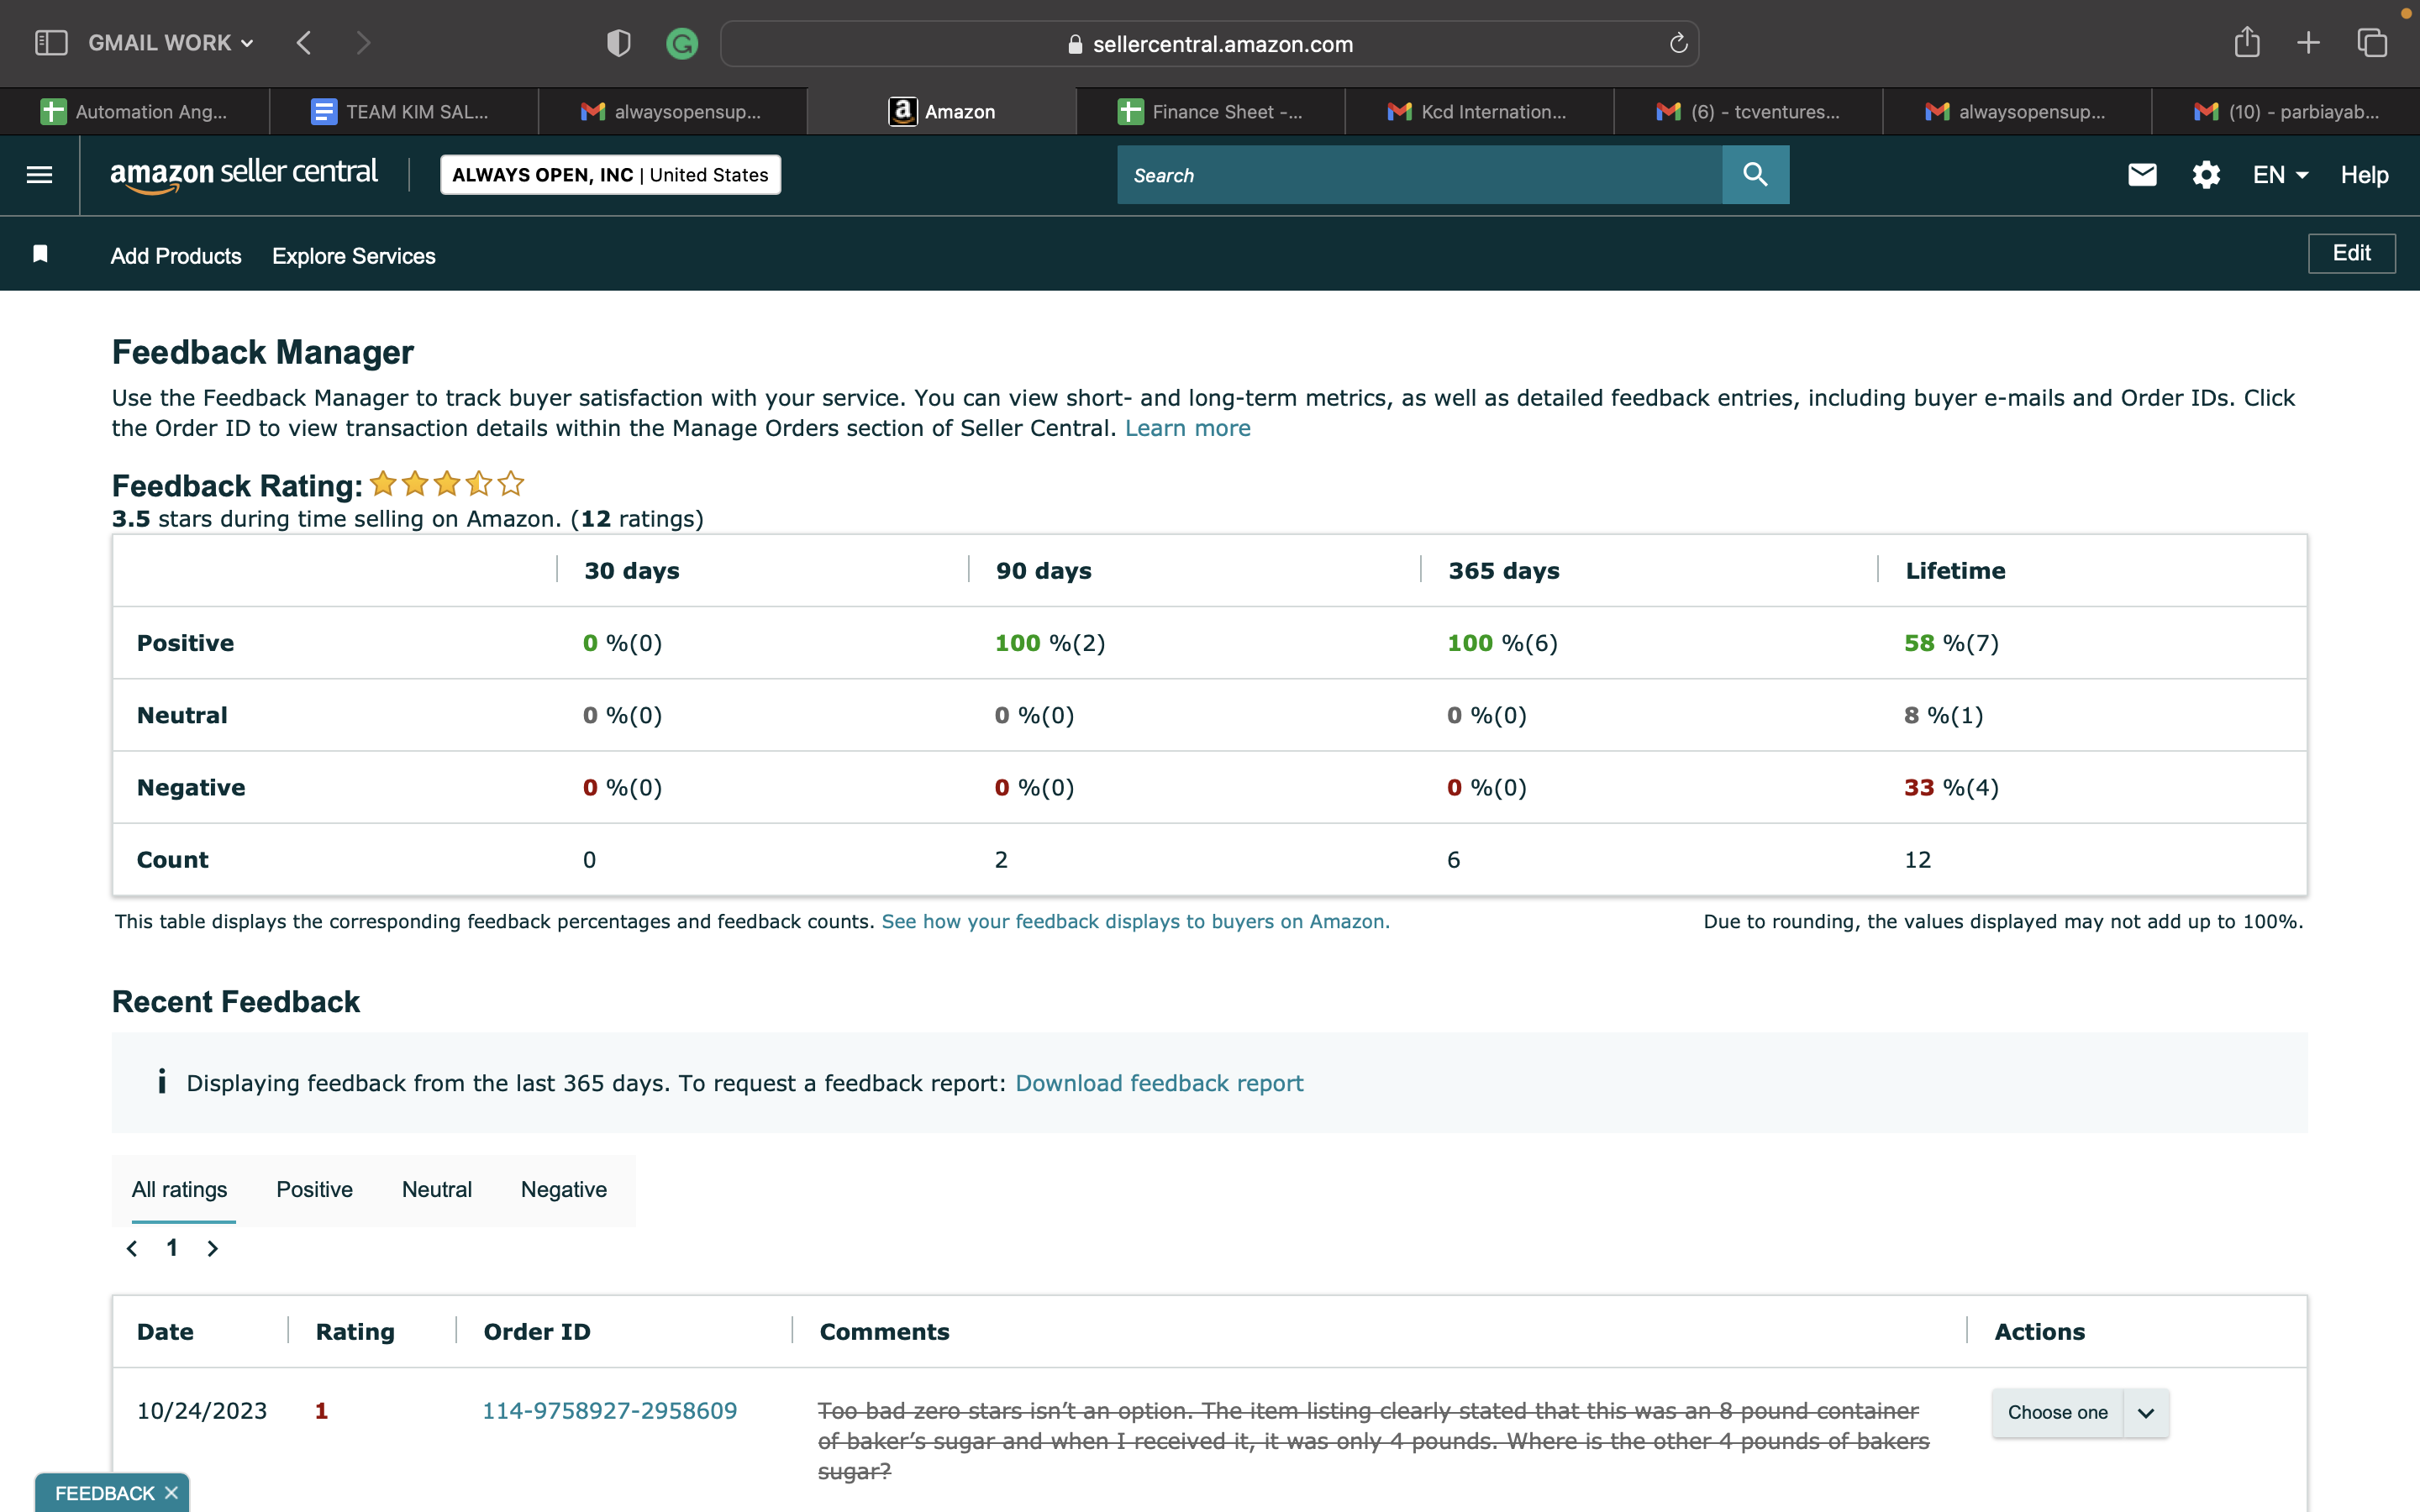Expand the EN language dropdown
Screen dimensions: 2420x1512
point(2280,175)
